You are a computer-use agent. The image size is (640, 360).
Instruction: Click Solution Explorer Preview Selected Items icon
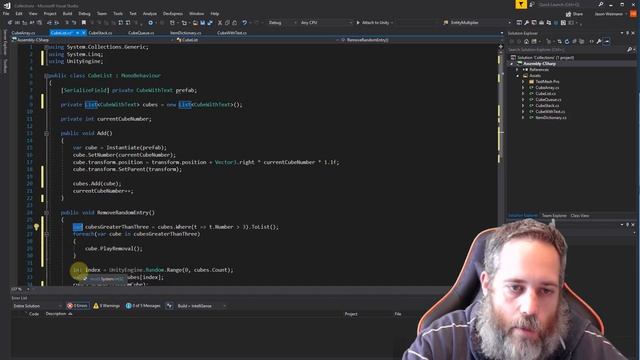click(607, 41)
